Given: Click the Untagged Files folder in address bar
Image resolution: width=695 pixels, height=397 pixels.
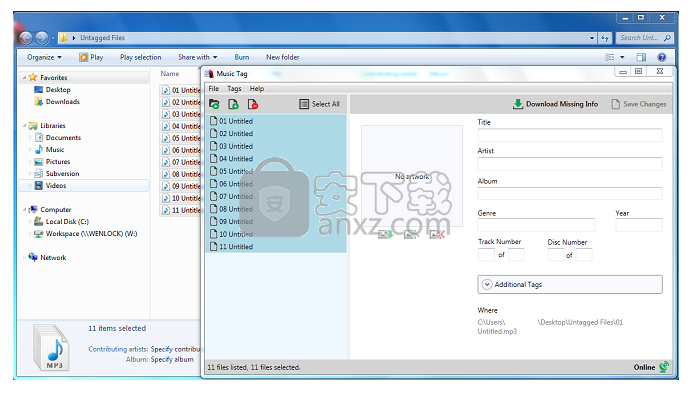Looking at the screenshot, I should [x=102, y=38].
